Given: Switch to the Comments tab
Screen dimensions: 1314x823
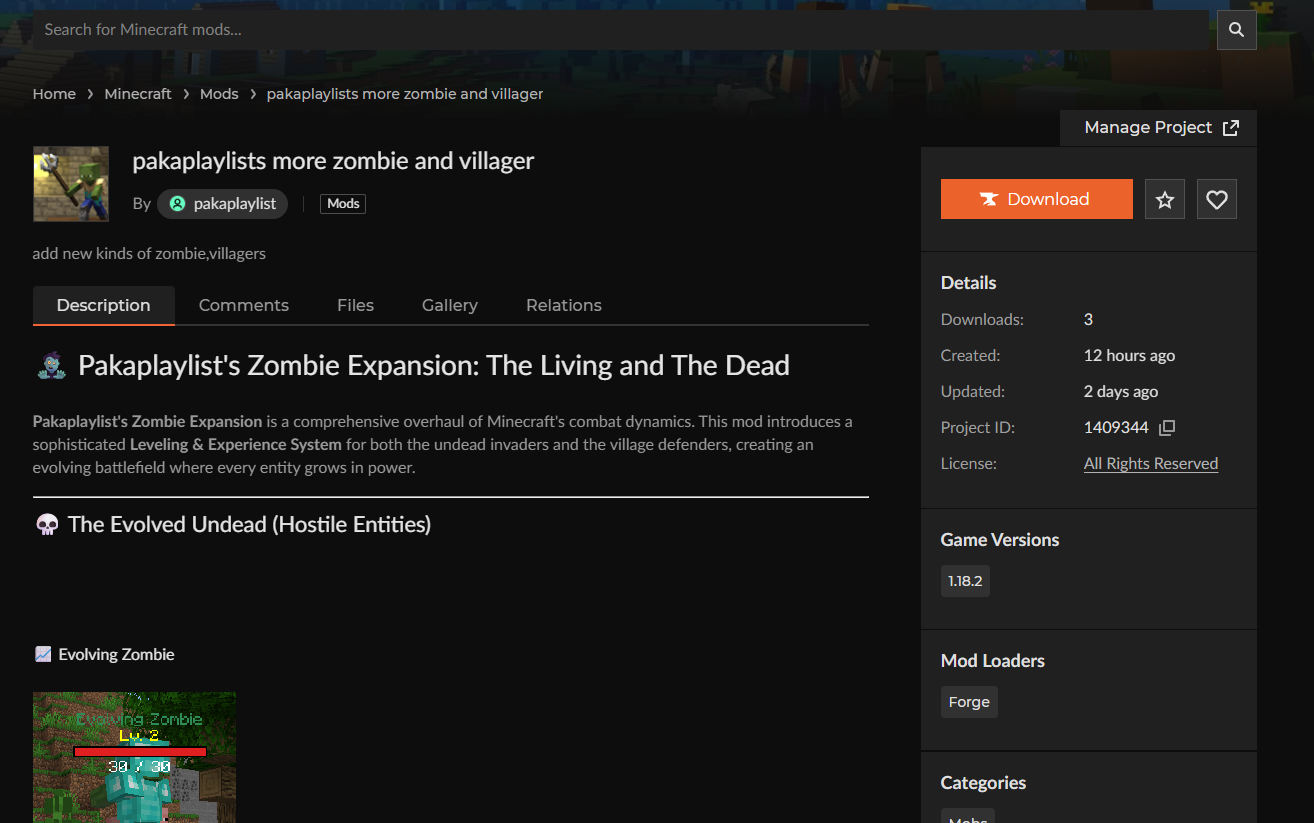Looking at the screenshot, I should coord(244,306).
